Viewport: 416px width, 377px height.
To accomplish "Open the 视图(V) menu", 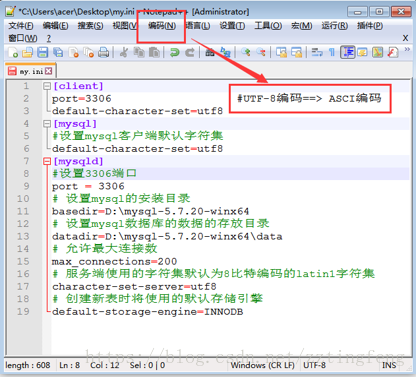I will [x=125, y=26].
